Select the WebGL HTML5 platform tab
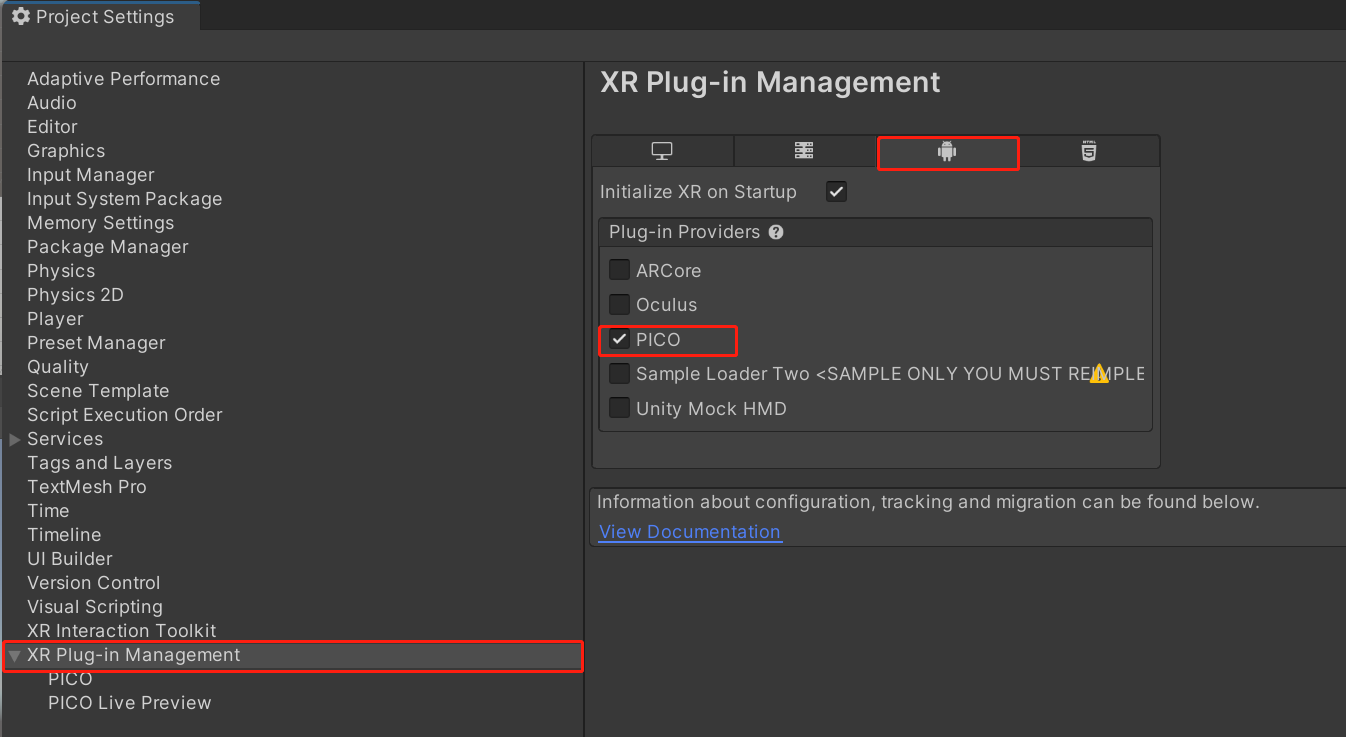Screen dimensions: 1346x737 [x=1089, y=151]
